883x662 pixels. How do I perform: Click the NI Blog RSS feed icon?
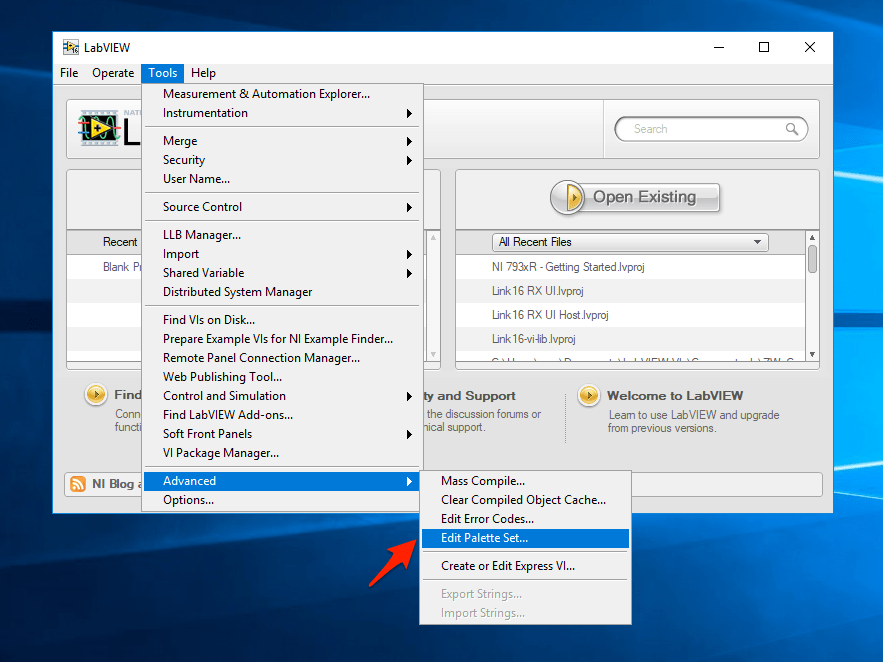78,484
